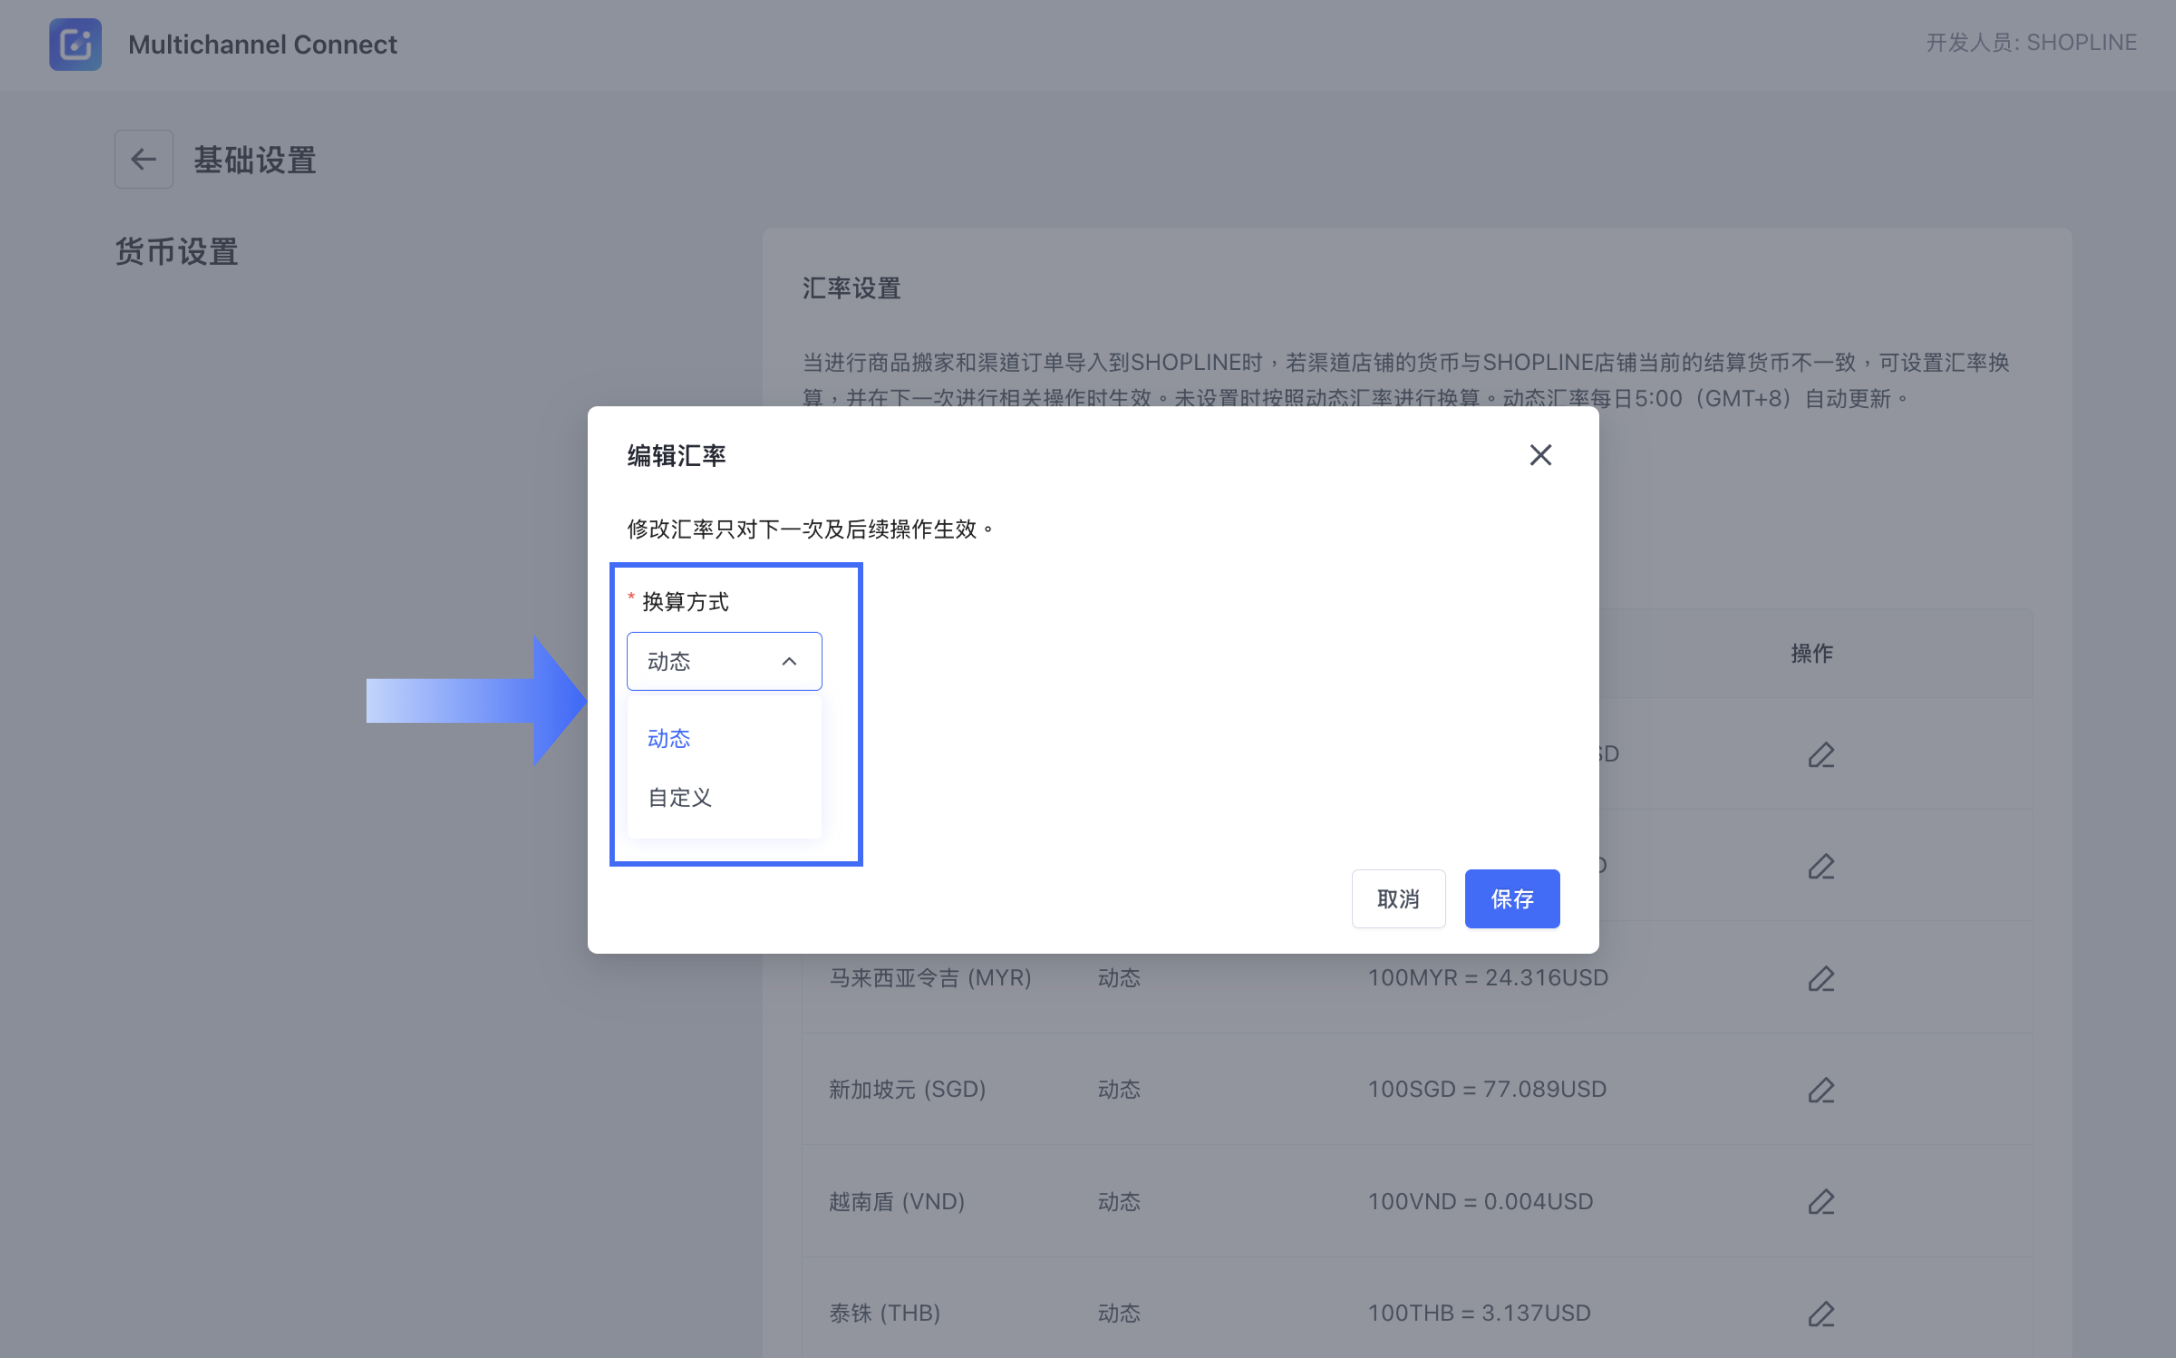Screen dimensions: 2176x1358
Task: Click the chevron arrow in 换算方式 selector
Action: pos(789,661)
